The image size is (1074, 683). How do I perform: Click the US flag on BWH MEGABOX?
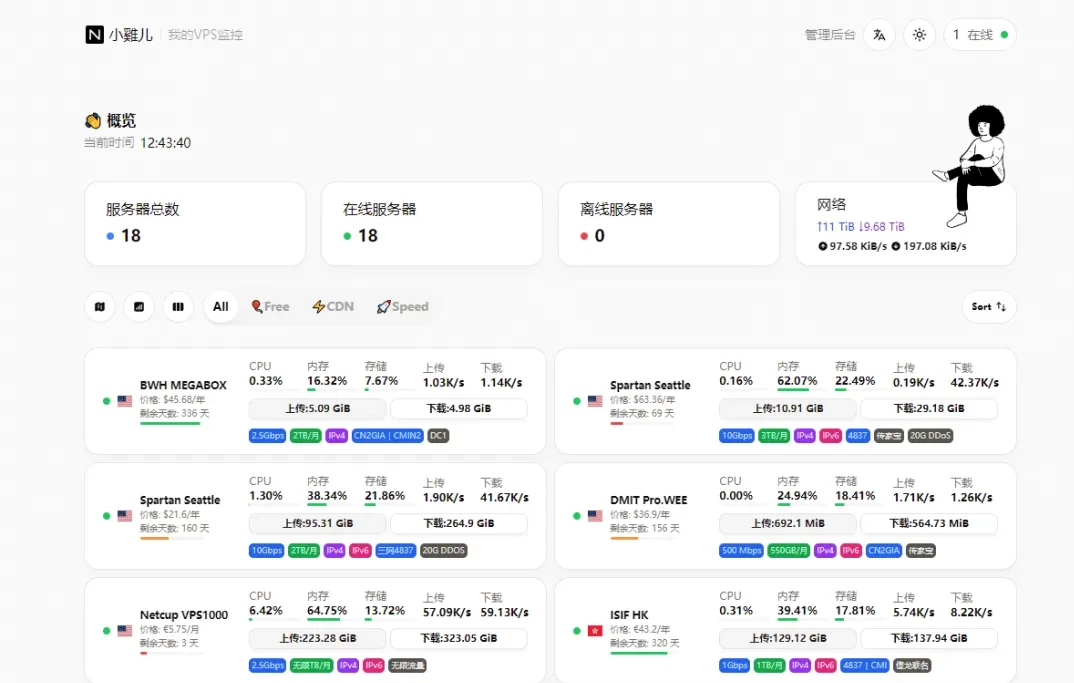coord(125,401)
